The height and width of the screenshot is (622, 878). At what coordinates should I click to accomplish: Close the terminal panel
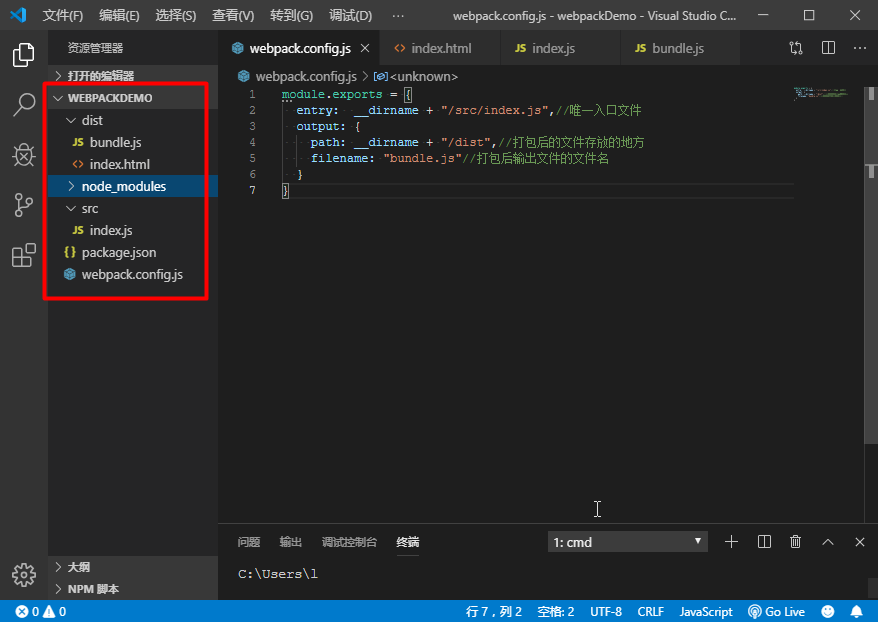click(x=860, y=541)
